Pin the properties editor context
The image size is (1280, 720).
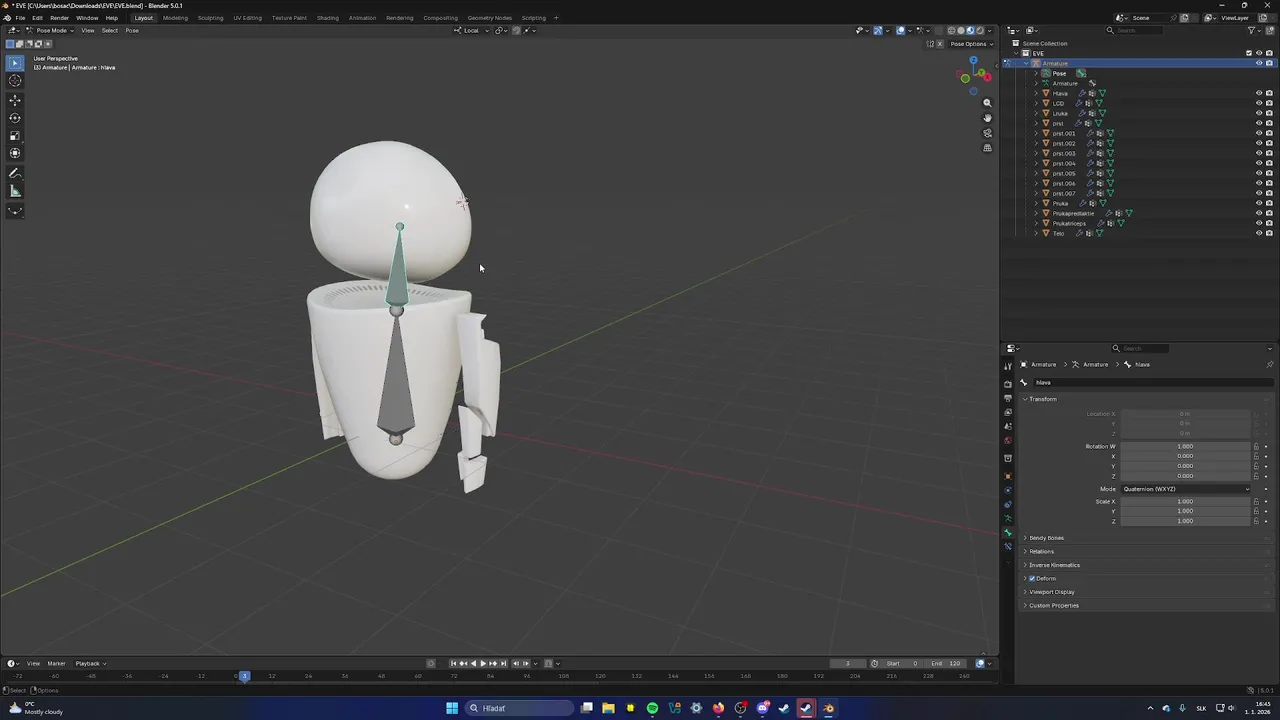pos(1269,364)
